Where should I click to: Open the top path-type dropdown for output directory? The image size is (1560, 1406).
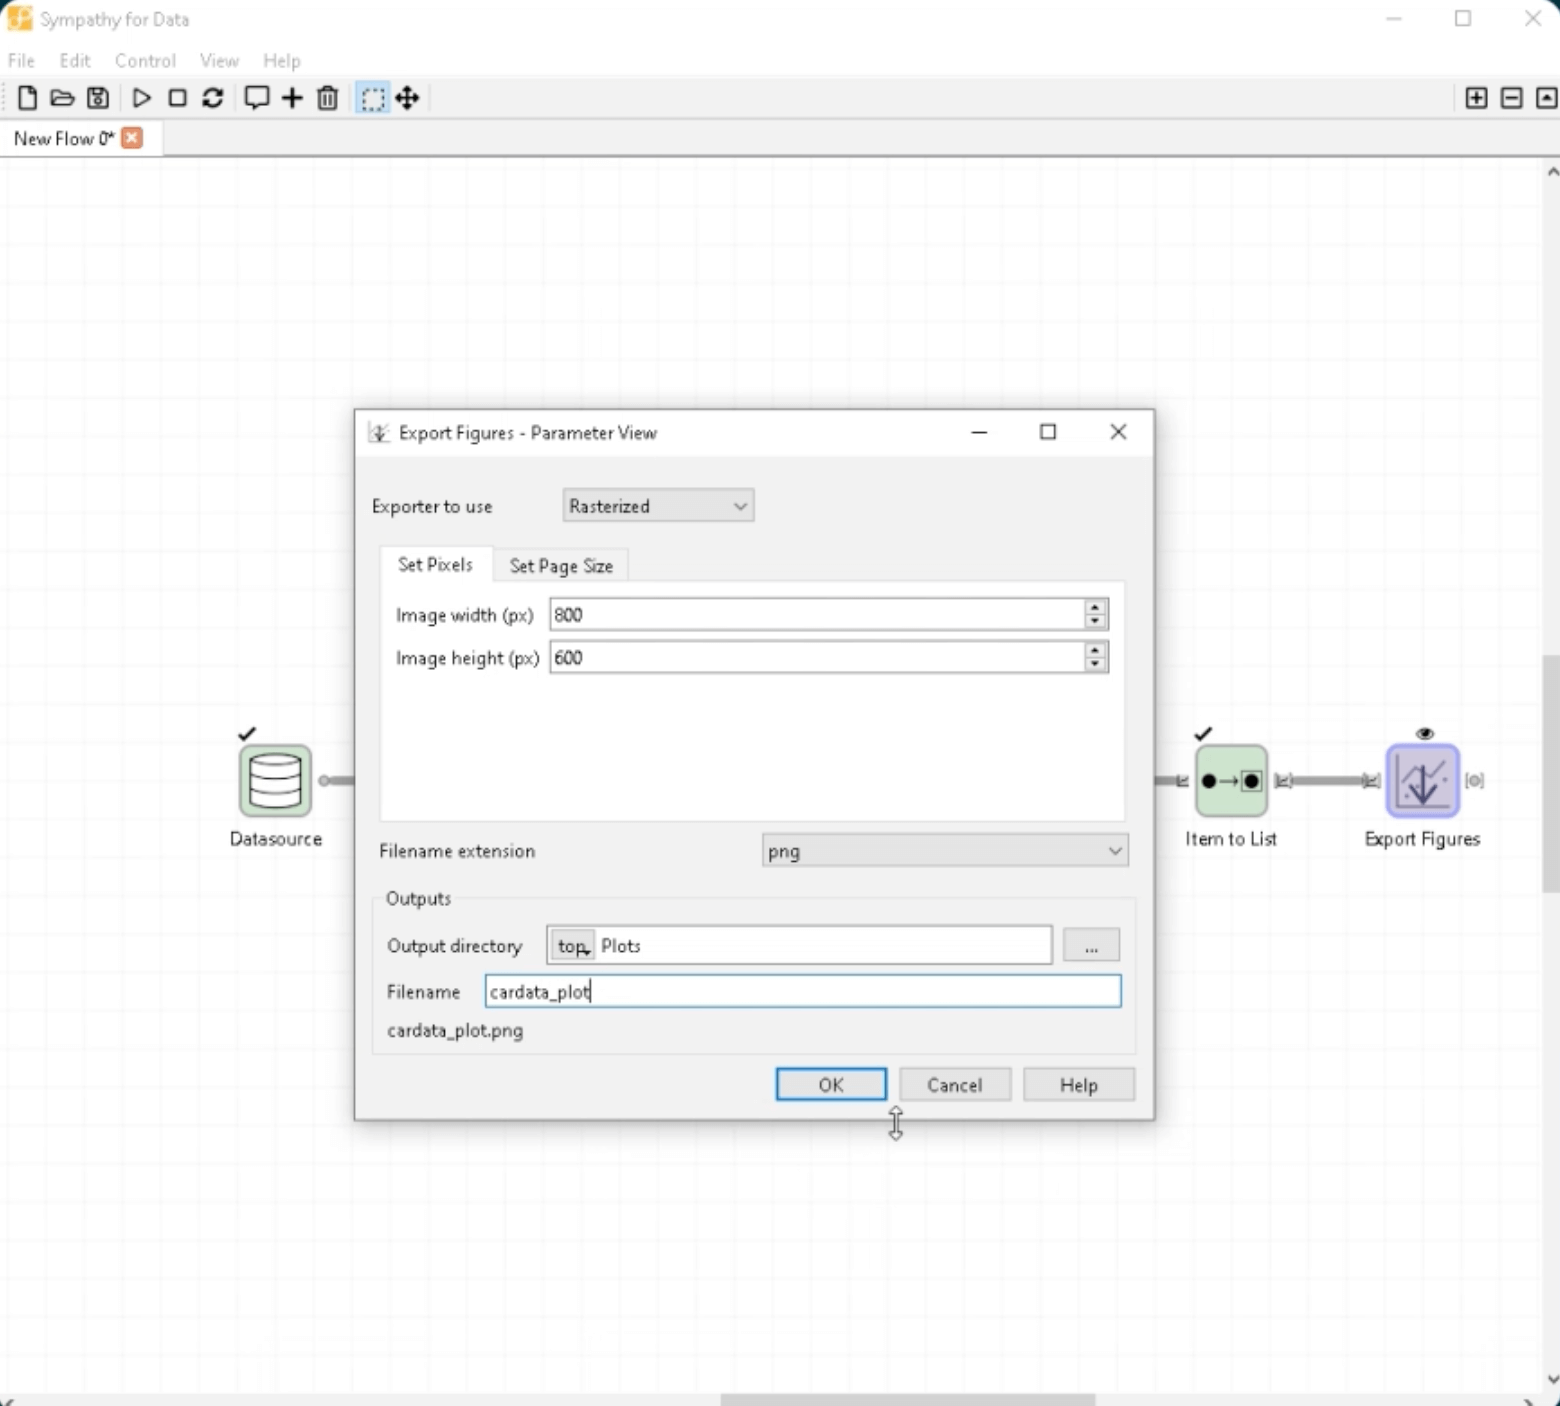pyautogui.click(x=573, y=946)
